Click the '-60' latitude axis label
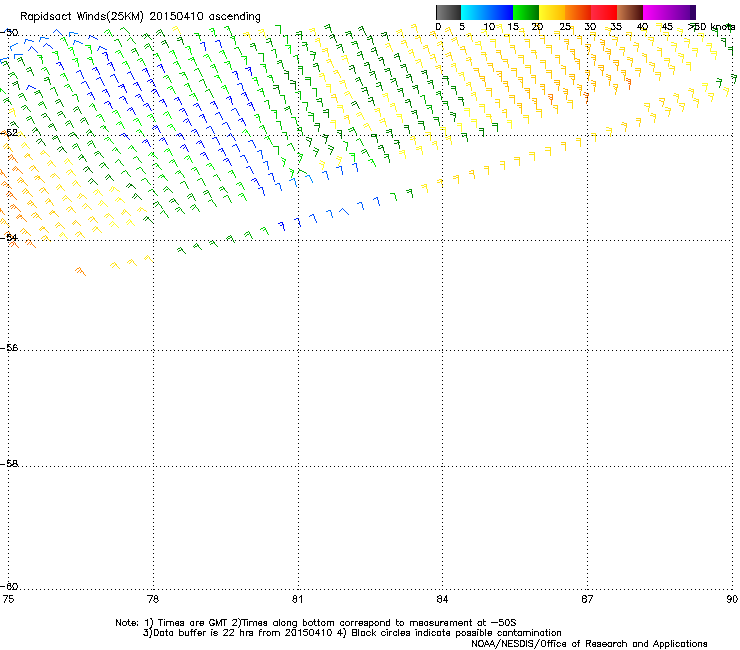 [x=9, y=587]
